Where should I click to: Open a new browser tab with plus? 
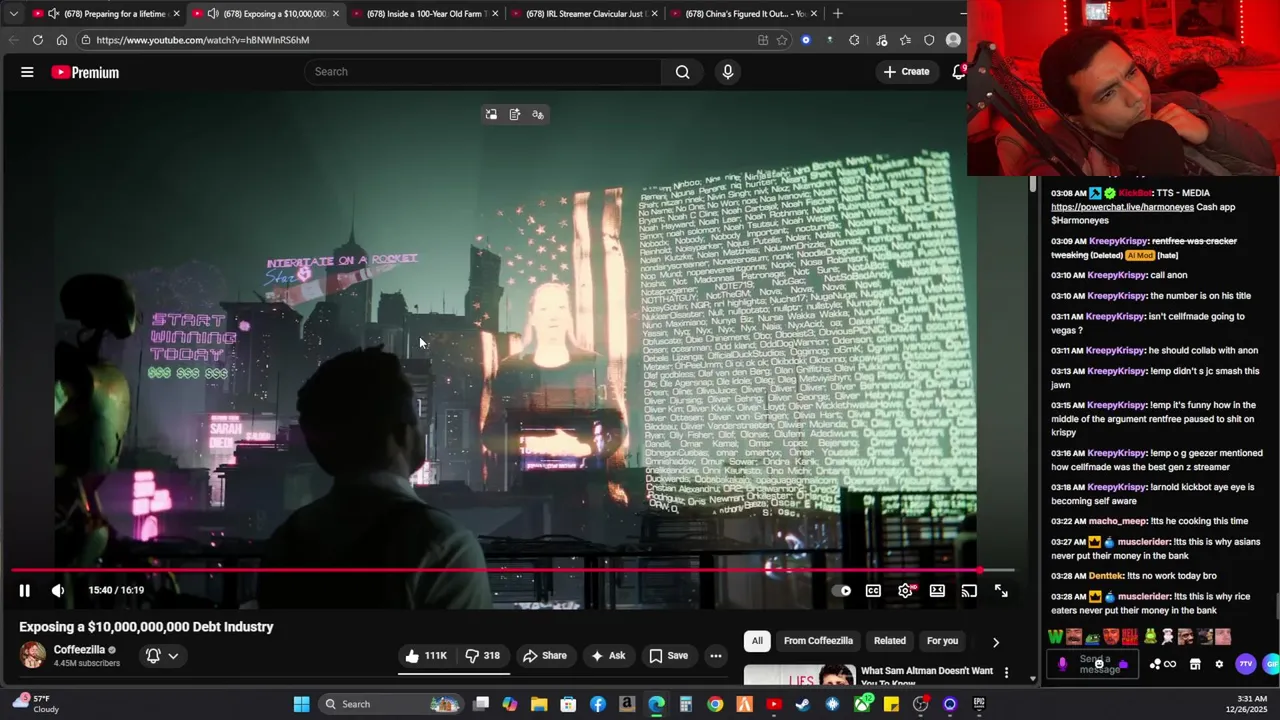click(x=837, y=14)
